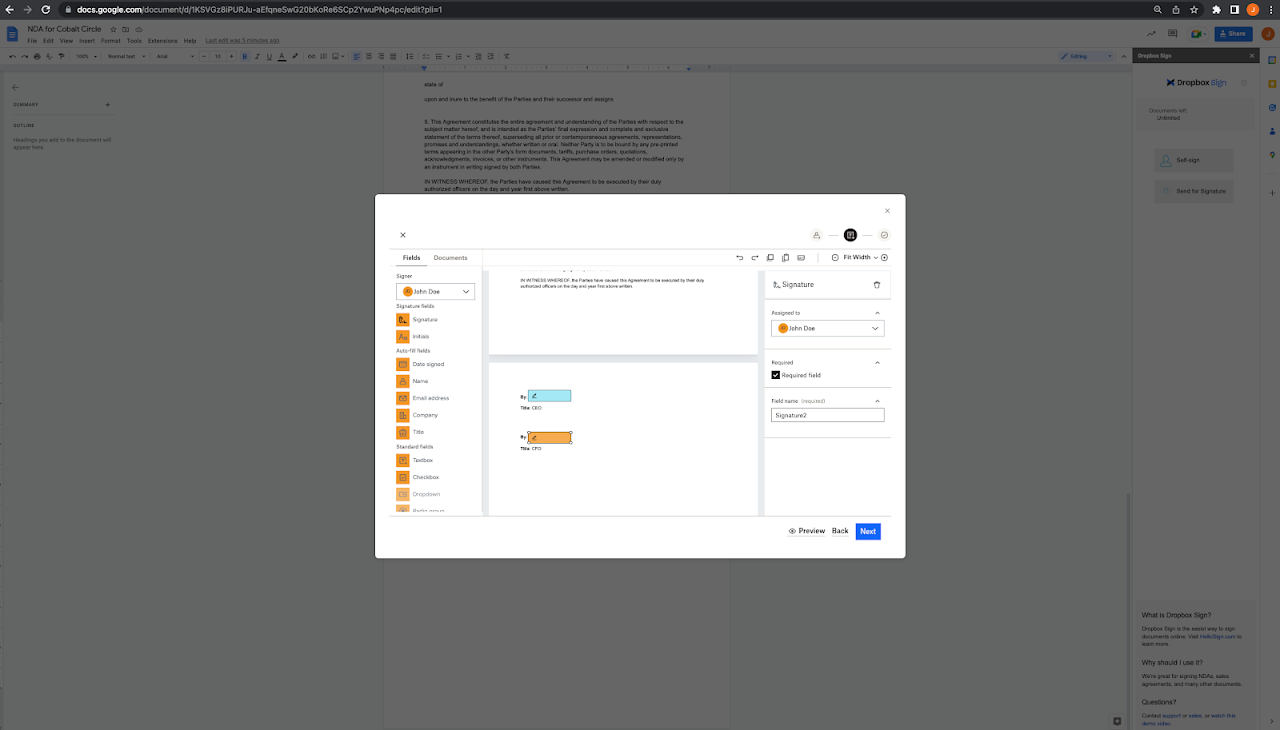Select the Textbox standard field
1280x730 pixels.
(424, 460)
